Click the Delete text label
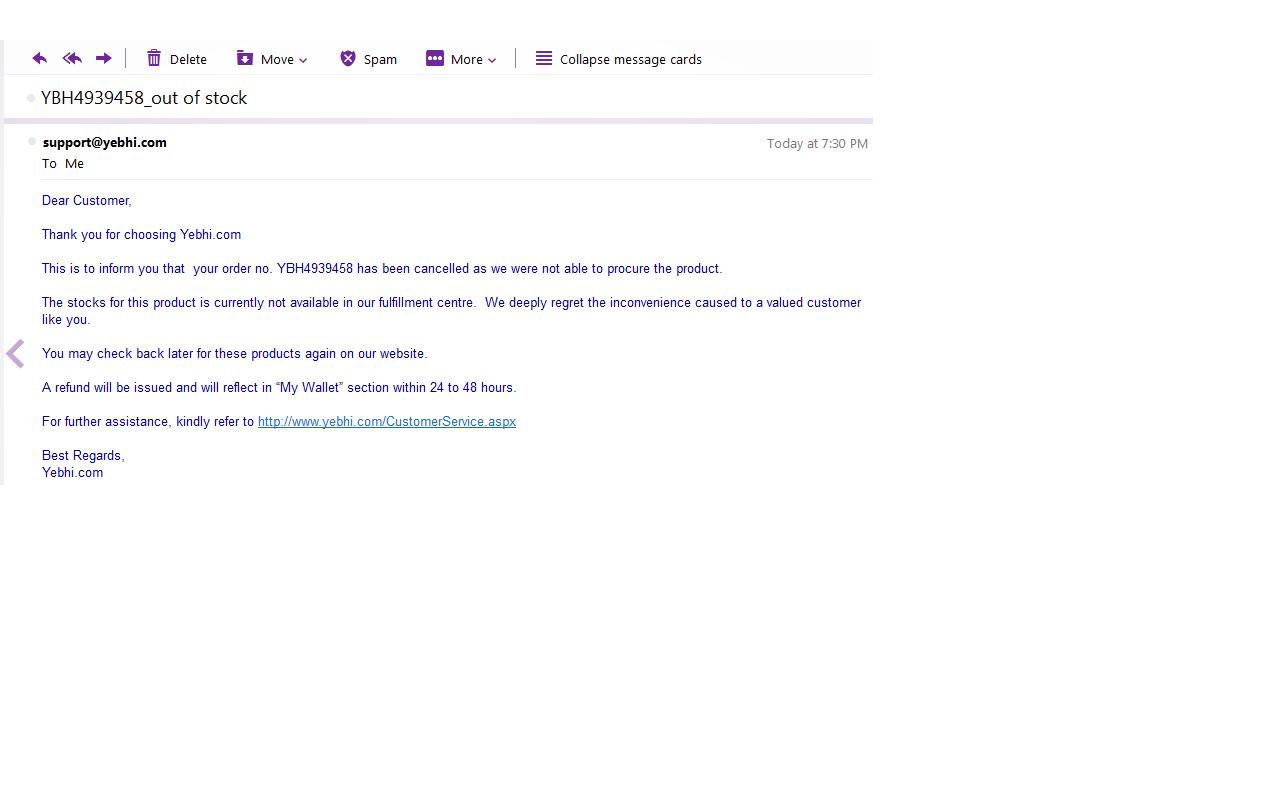The width and height of the screenshot is (1280, 800). point(188,60)
